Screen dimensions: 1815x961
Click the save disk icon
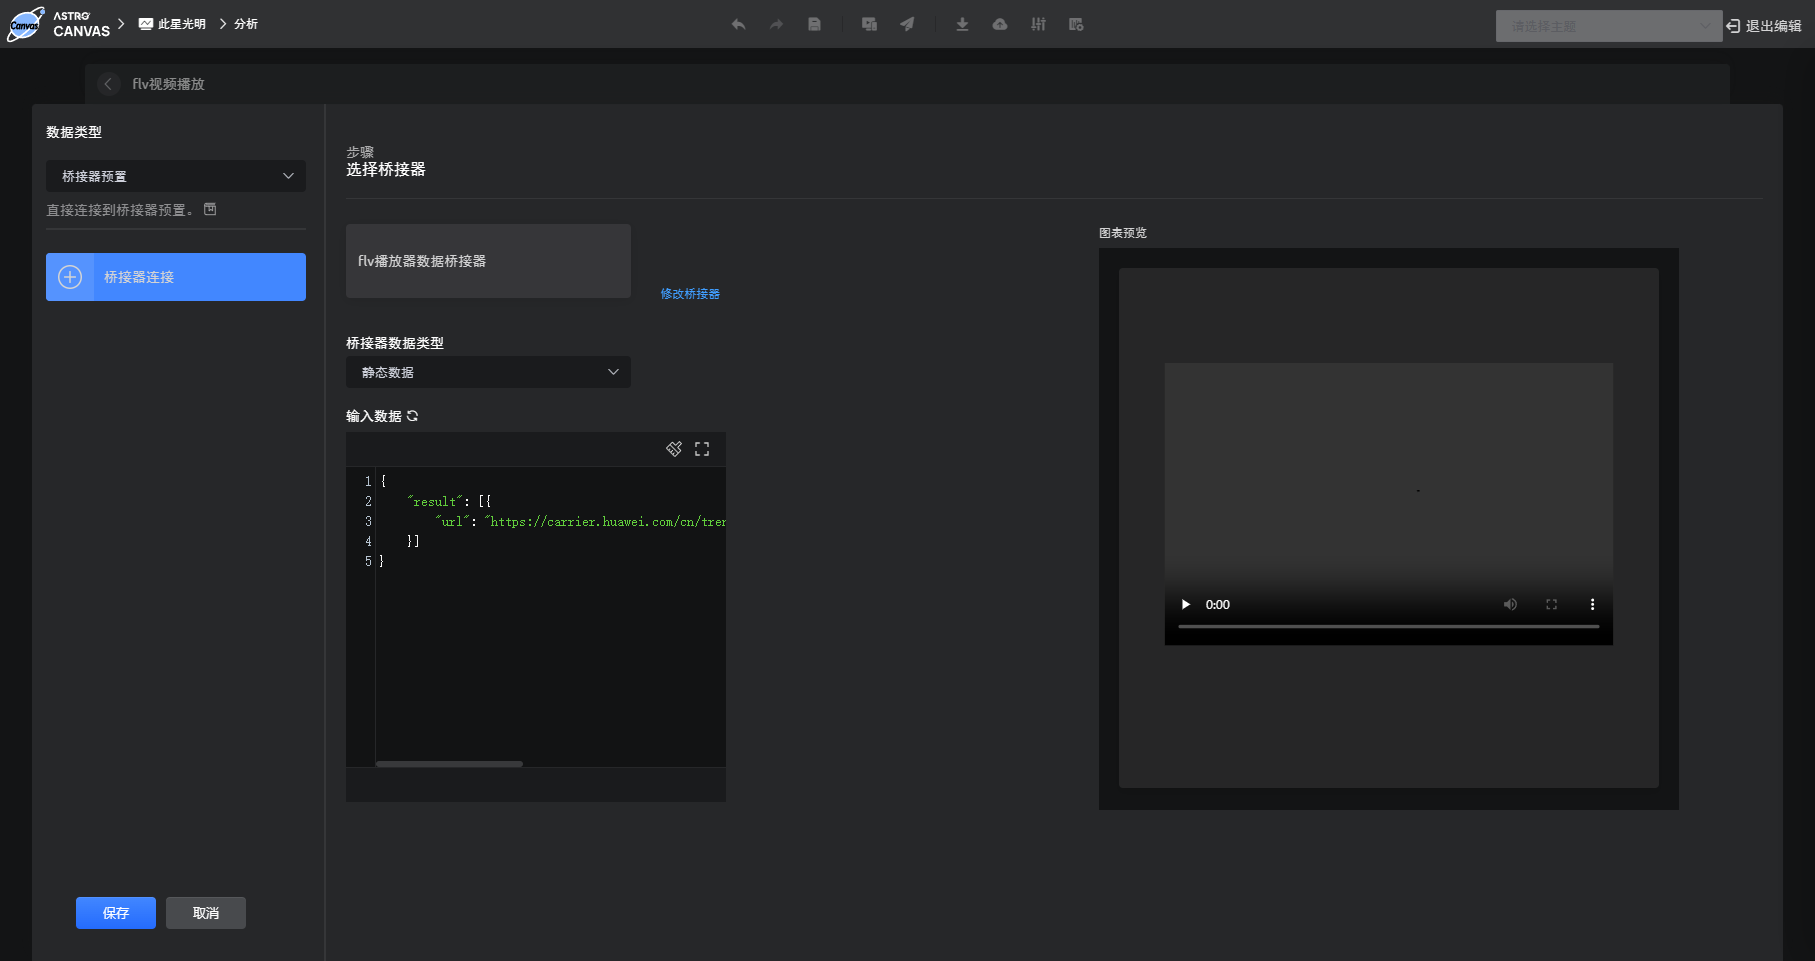(x=815, y=25)
